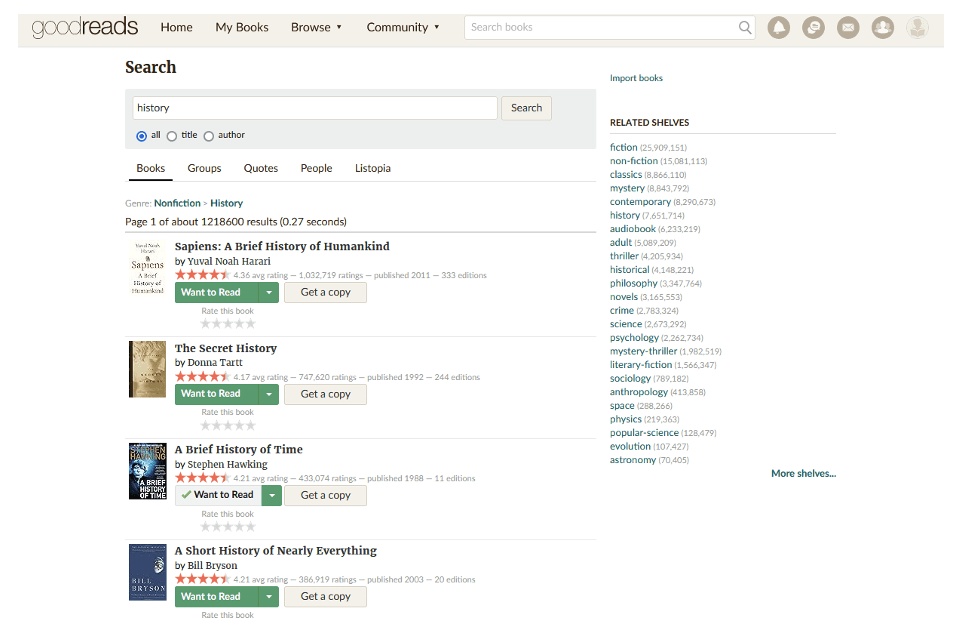Viewport: 954px width, 620px height.
Task: Open shelf dropdown arrow for A Brief History of Time
Action: coord(271,495)
